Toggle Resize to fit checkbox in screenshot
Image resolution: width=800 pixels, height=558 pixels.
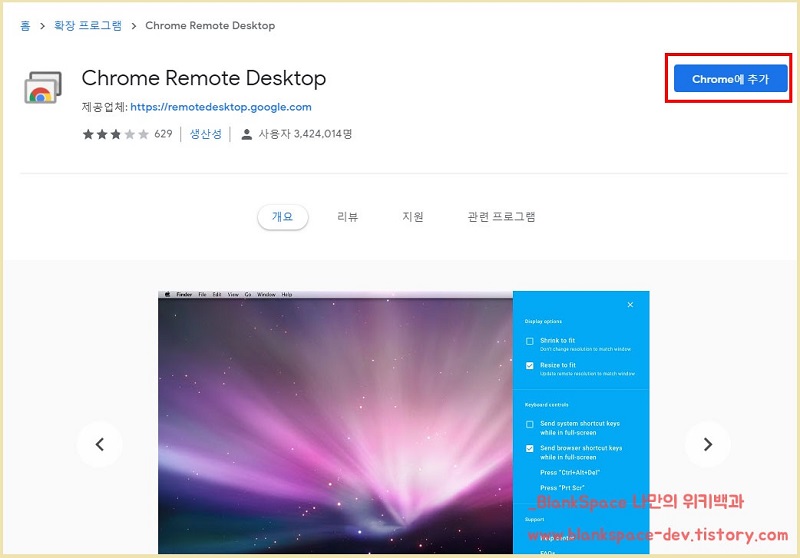pyautogui.click(x=530, y=366)
